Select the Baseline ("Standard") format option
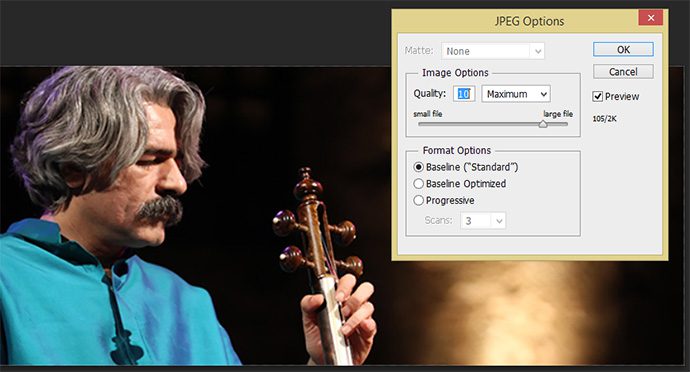Viewport: 690px width, 372px height. click(418, 167)
